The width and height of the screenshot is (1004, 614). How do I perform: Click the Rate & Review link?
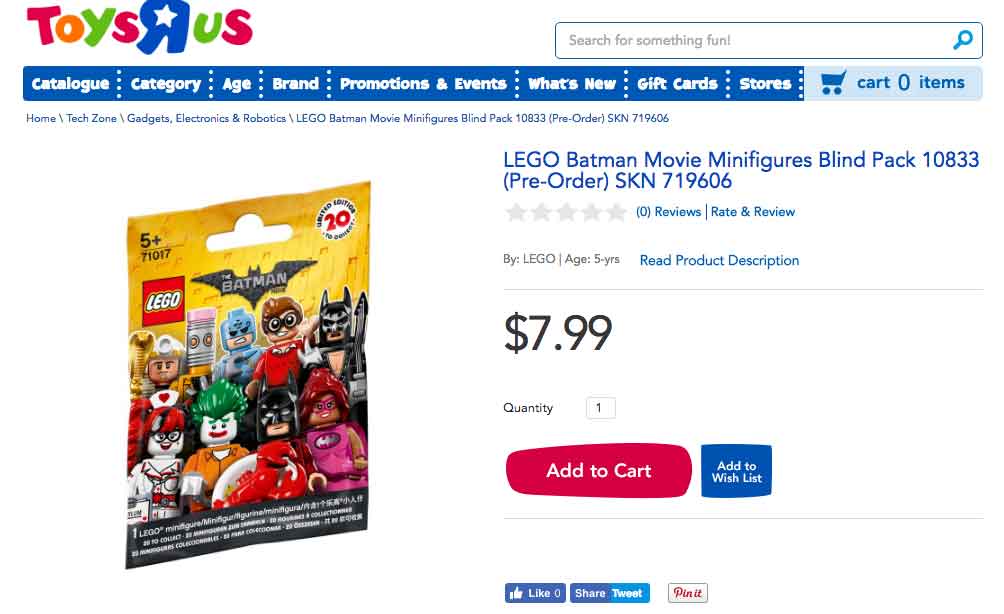point(753,212)
